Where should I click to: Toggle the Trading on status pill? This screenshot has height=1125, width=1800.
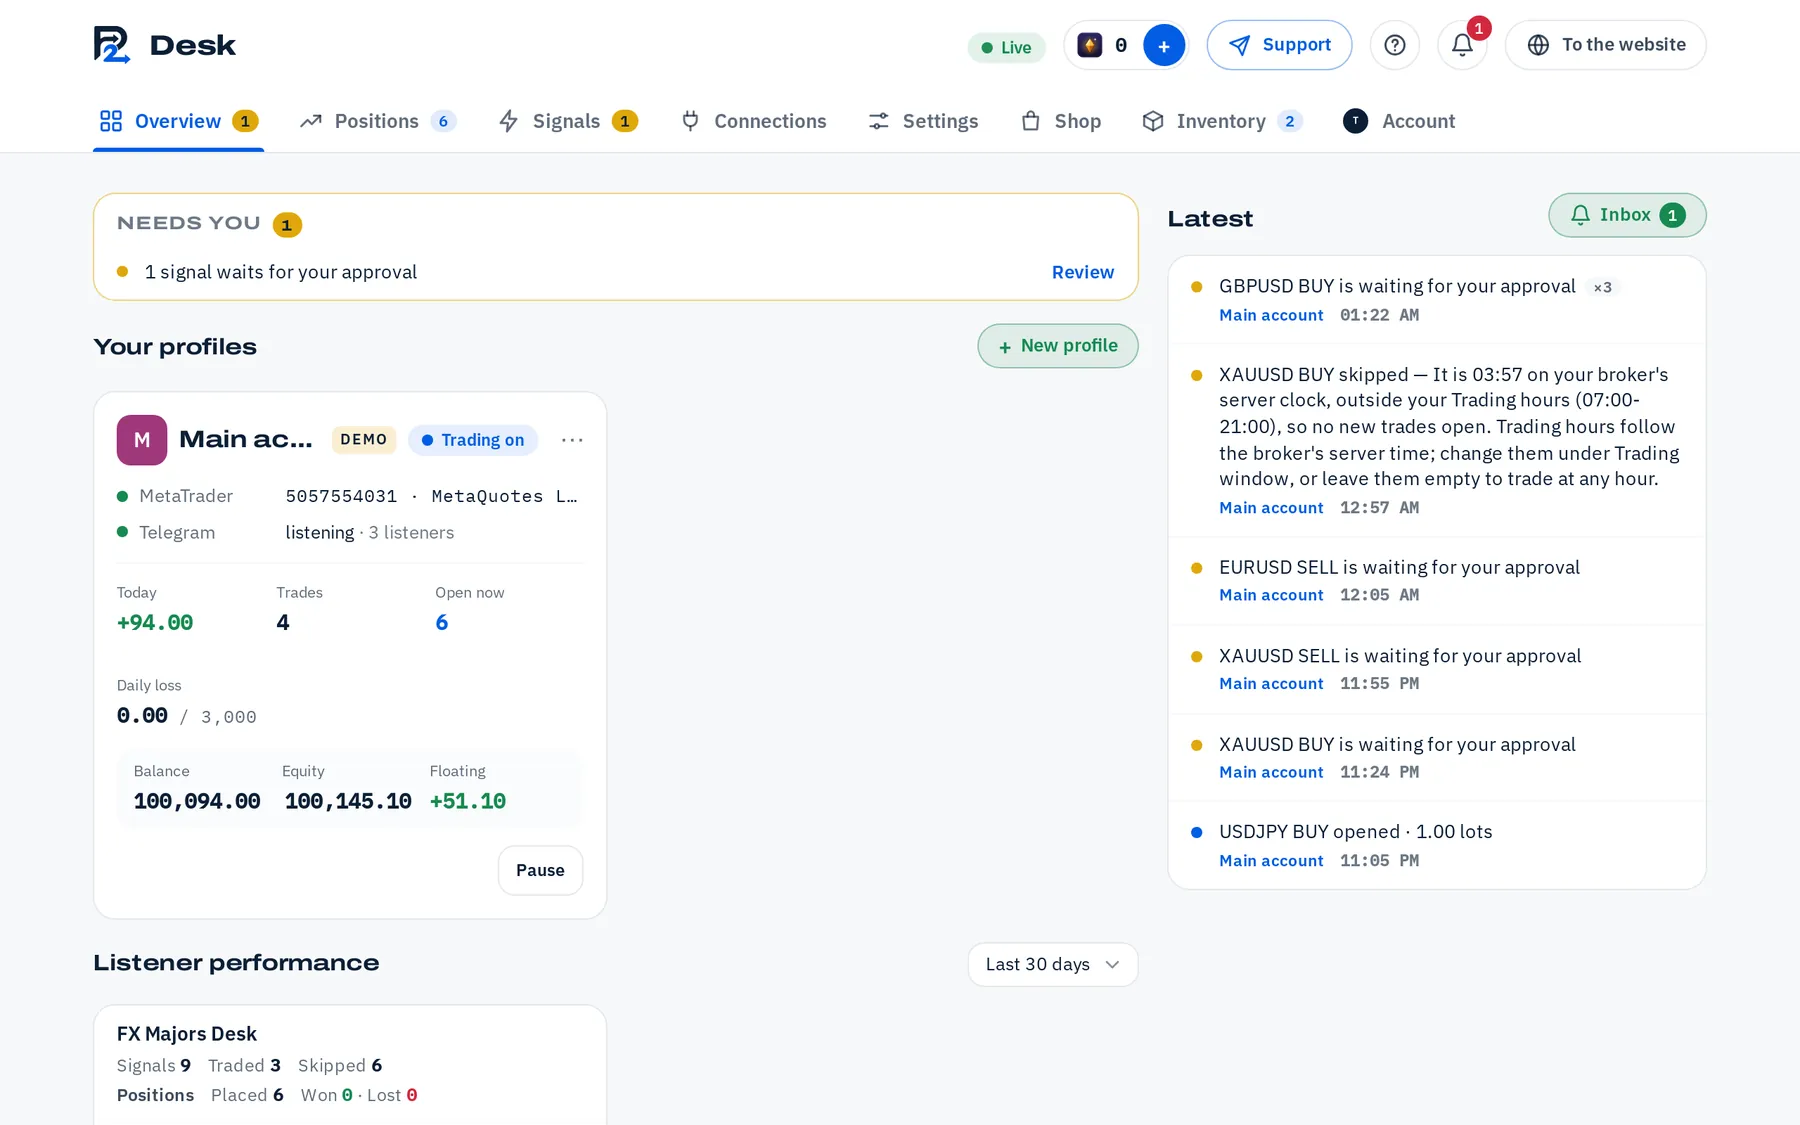473,440
